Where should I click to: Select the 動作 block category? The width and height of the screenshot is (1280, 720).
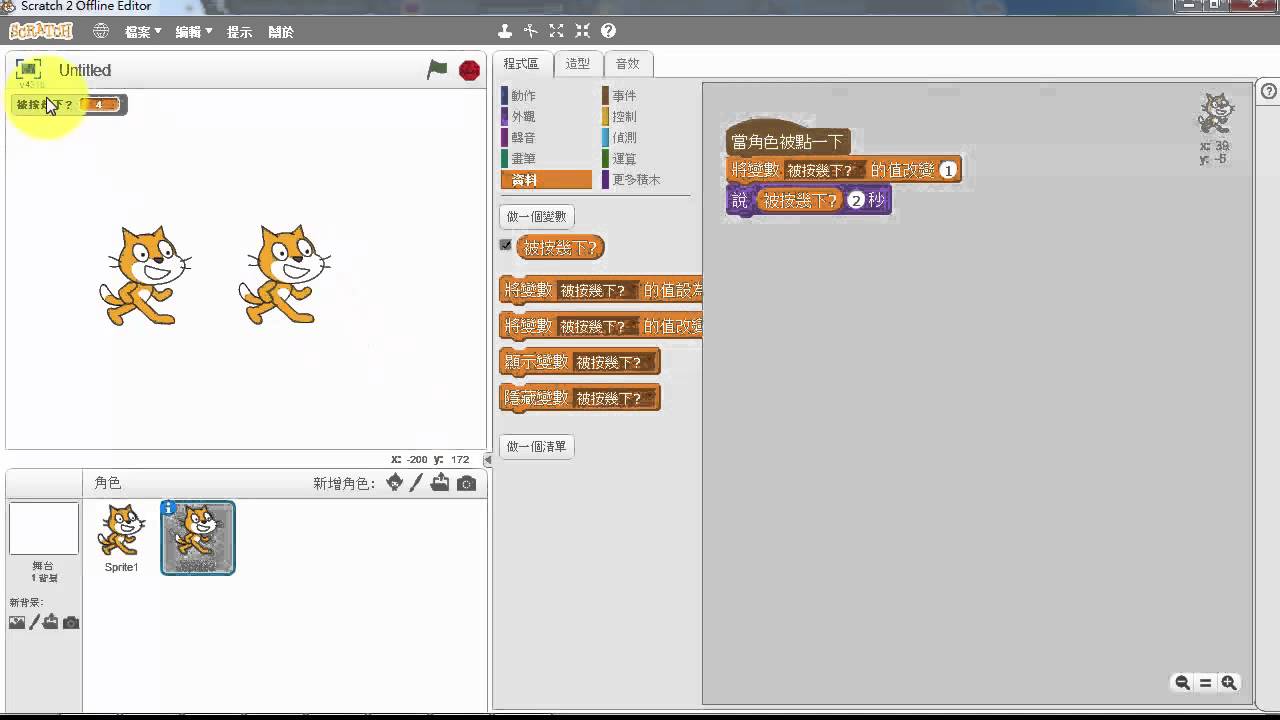546,96
